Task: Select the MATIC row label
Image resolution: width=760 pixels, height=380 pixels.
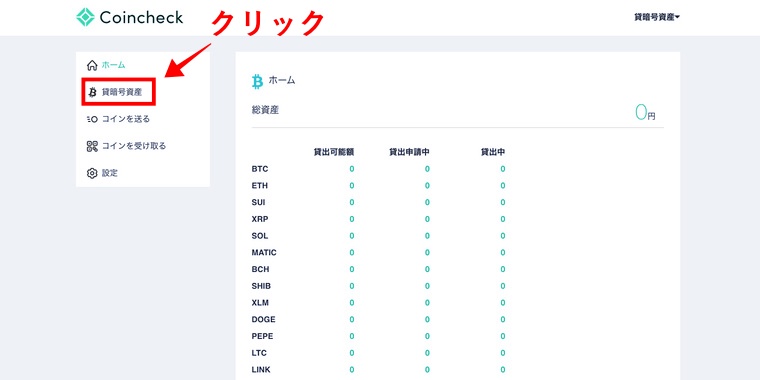Action: (264, 253)
